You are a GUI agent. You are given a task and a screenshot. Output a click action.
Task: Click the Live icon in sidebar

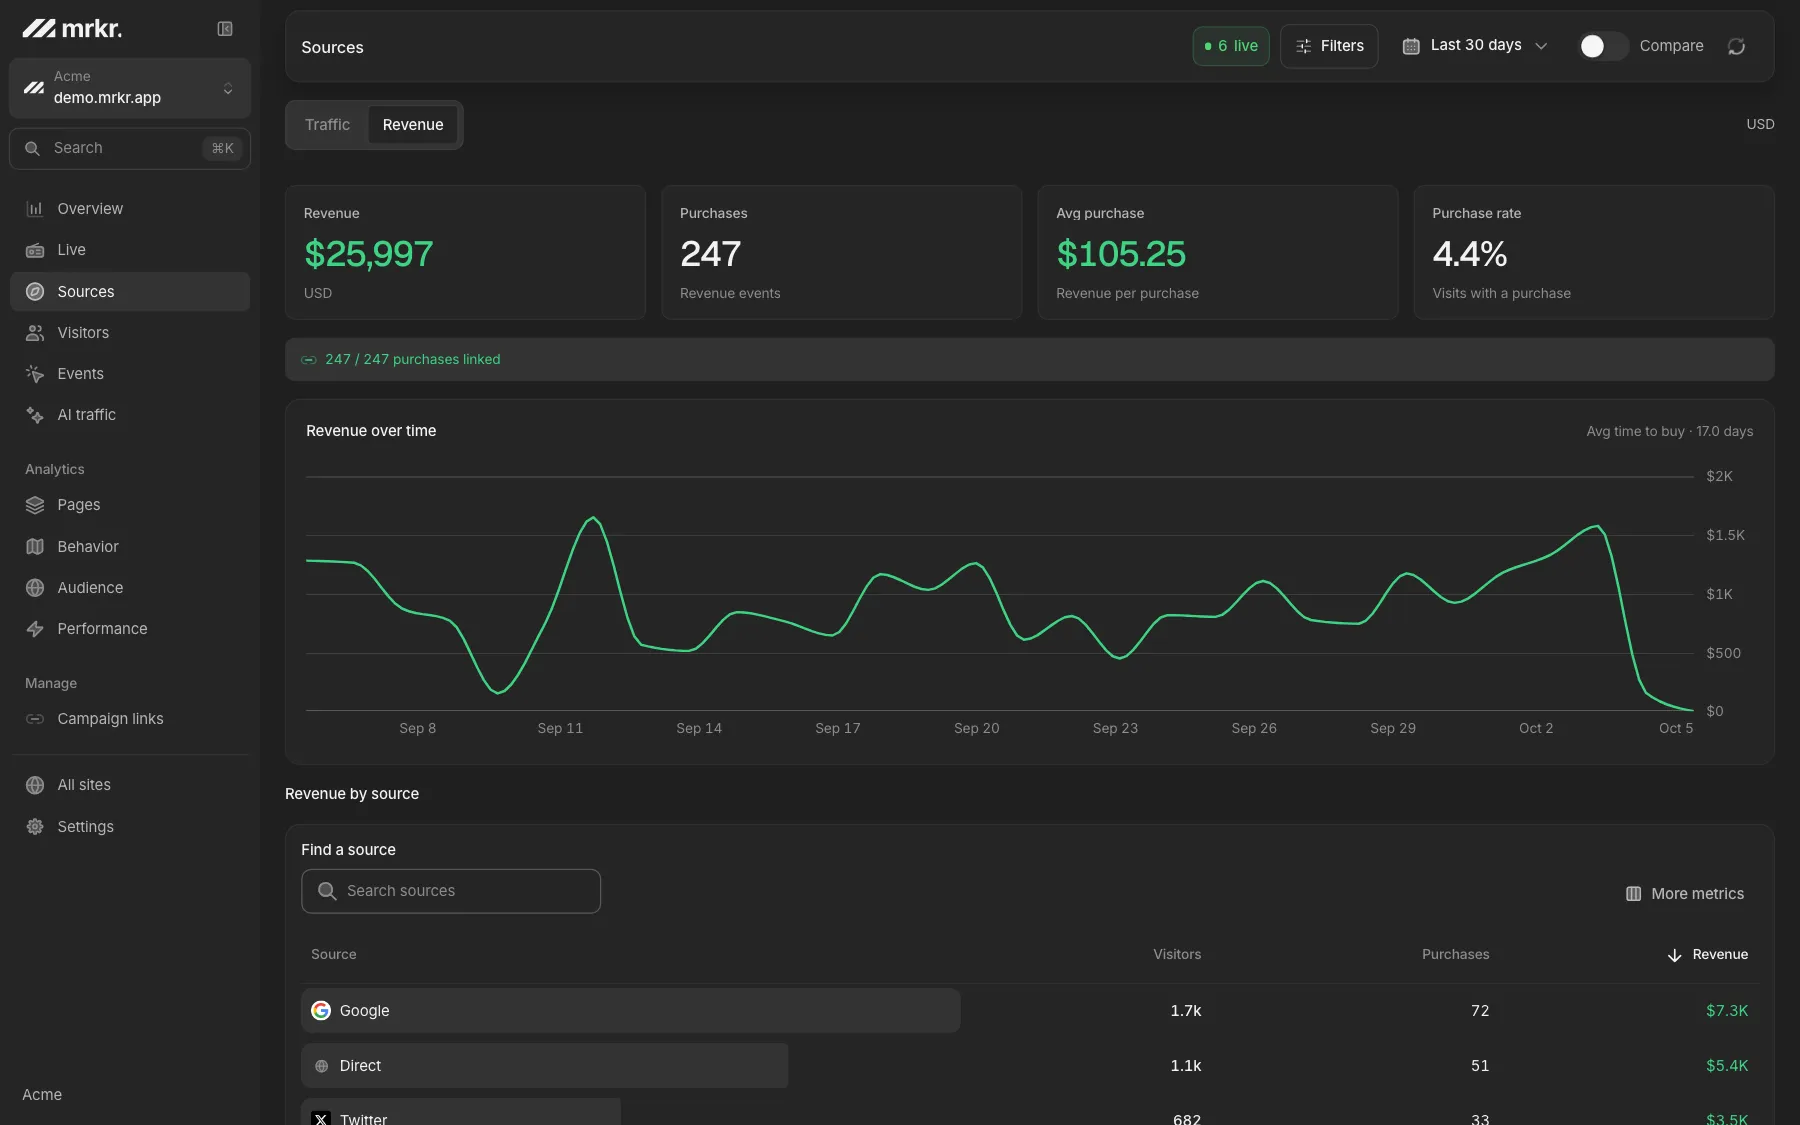point(35,250)
